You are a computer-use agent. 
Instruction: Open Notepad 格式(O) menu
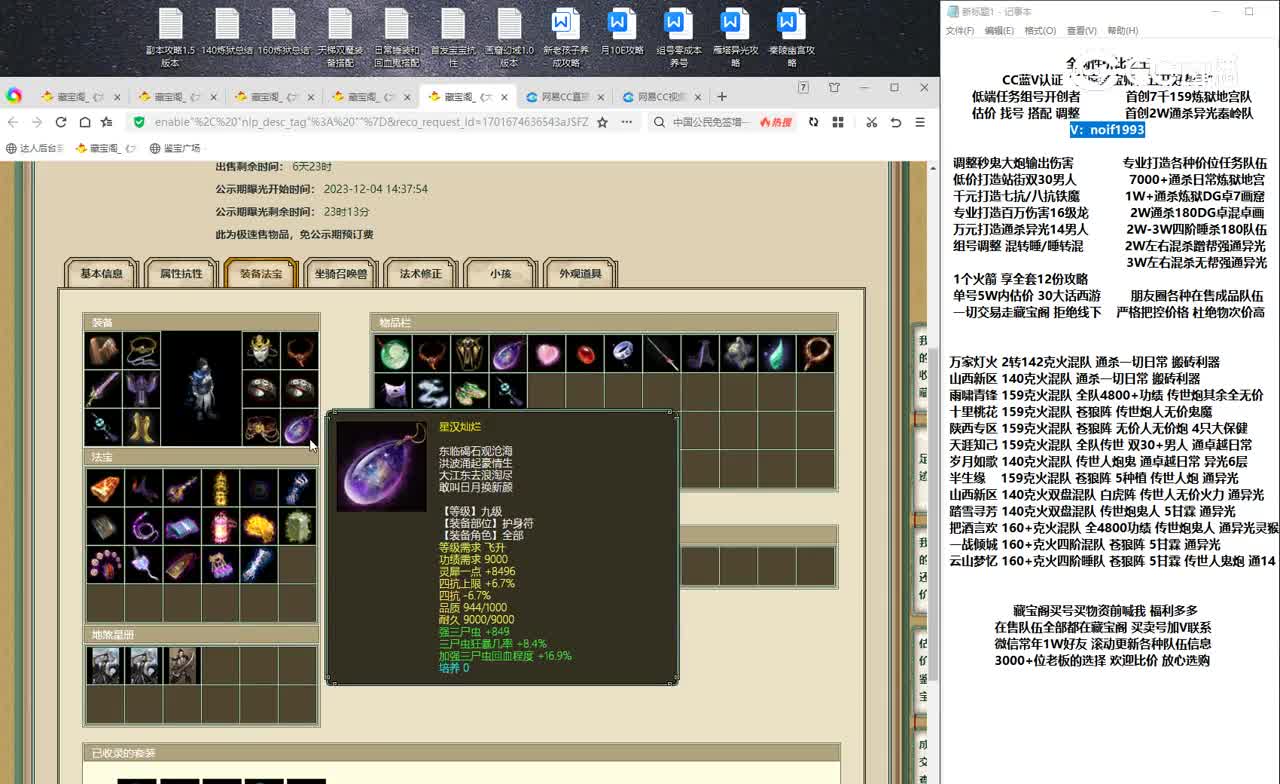click(1040, 31)
